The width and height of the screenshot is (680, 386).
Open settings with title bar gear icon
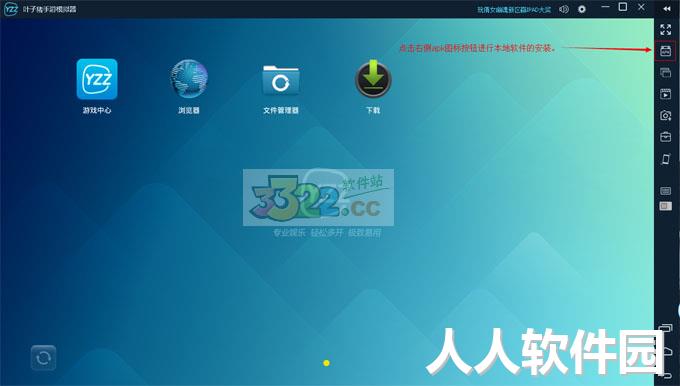[582, 9]
